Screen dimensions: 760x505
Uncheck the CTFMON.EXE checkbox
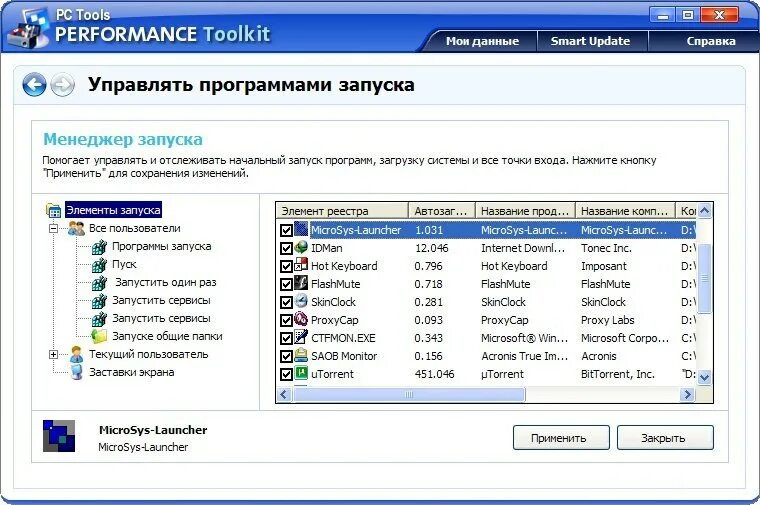[286, 338]
